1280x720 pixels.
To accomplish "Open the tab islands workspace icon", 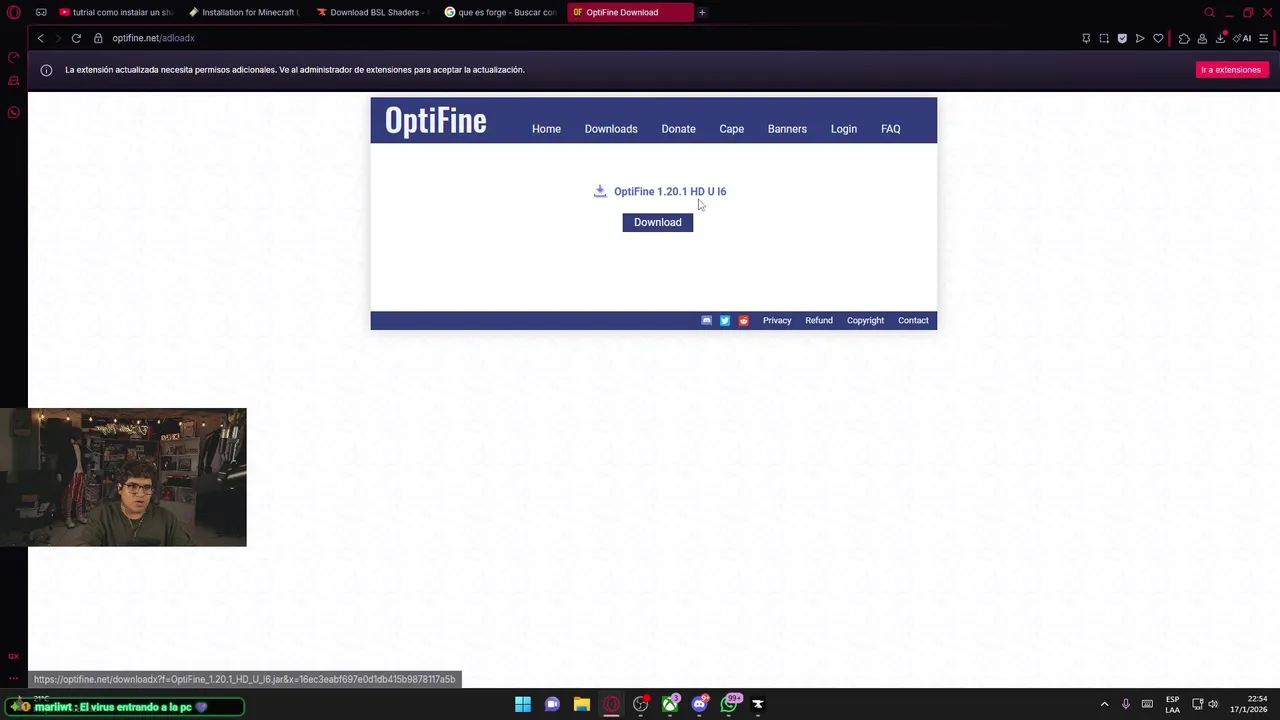I will (x=41, y=12).
